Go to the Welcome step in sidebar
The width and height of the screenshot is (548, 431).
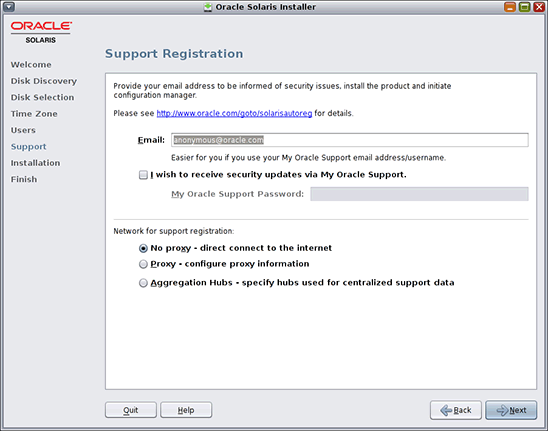coord(31,65)
